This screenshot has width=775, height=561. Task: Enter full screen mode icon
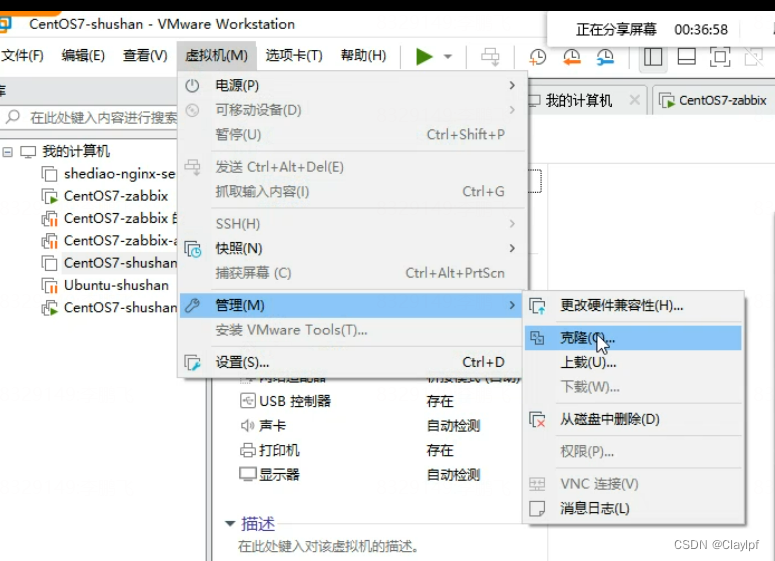(720, 57)
